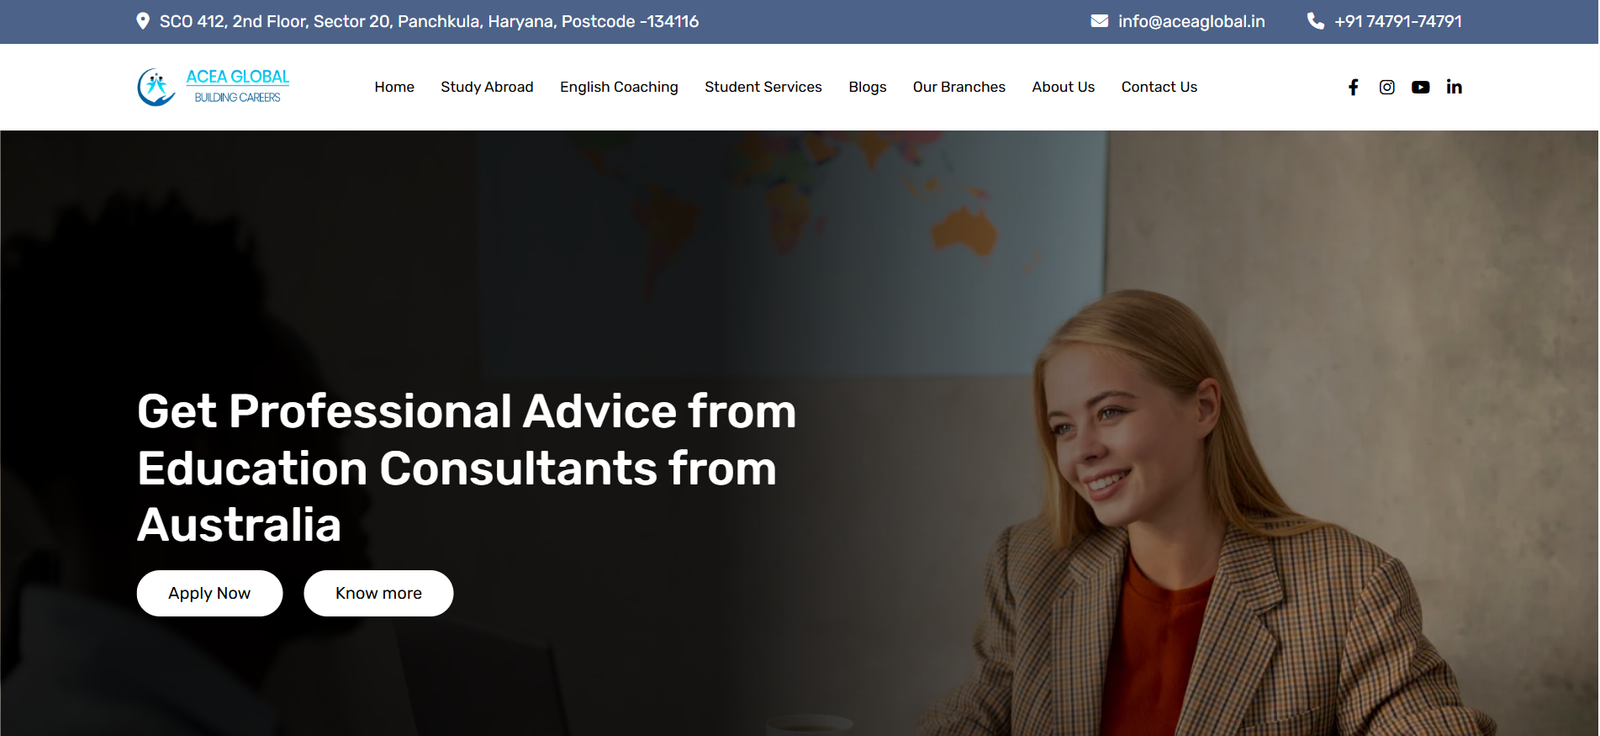Click the Apply Now button
Image resolution: width=1600 pixels, height=736 pixels.
210,593
